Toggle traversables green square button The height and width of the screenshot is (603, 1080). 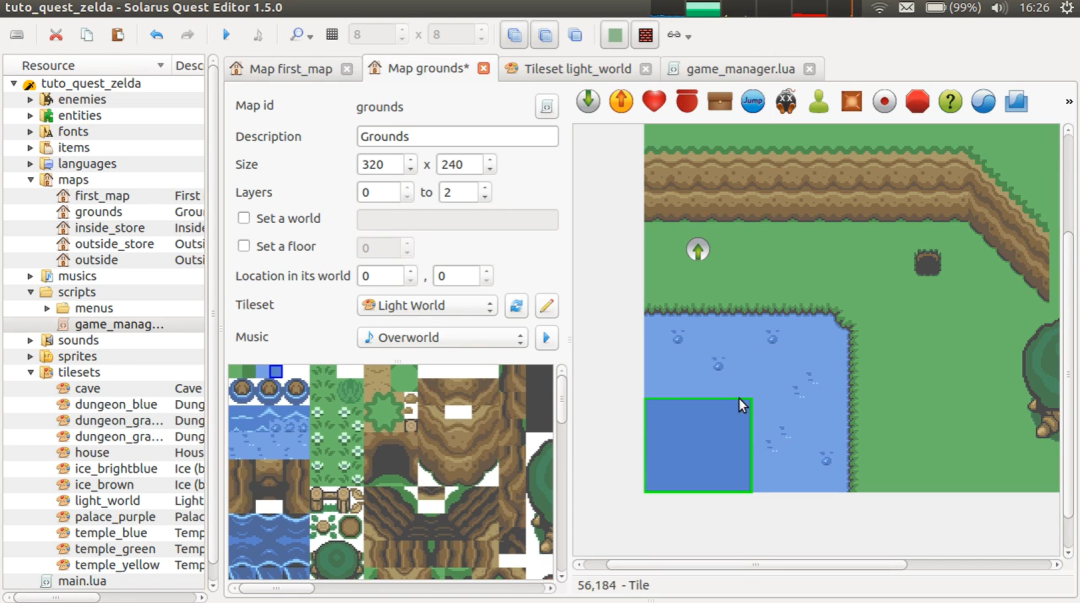coord(614,35)
